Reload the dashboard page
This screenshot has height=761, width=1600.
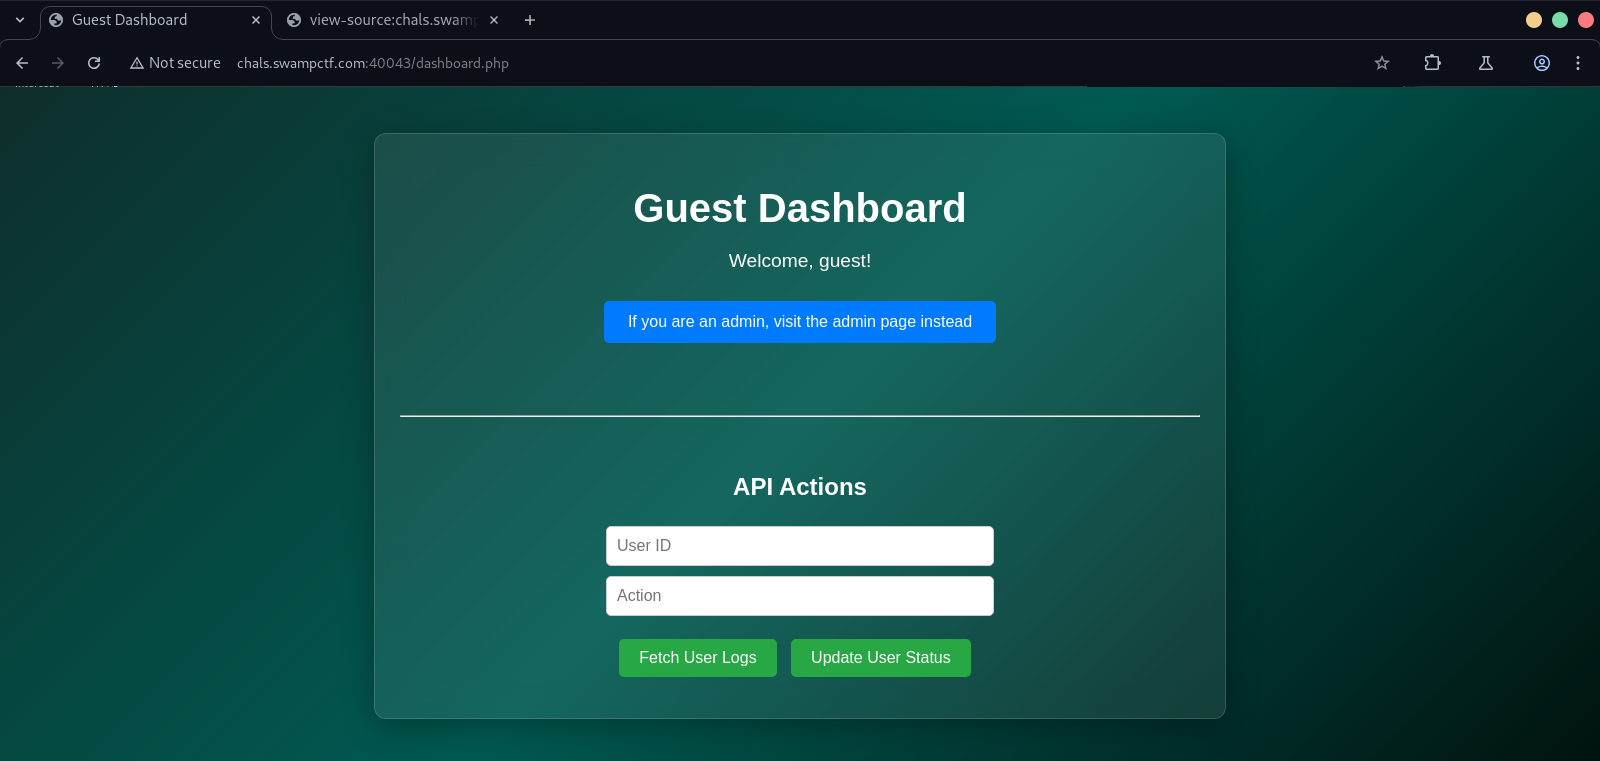tap(94, 63)
